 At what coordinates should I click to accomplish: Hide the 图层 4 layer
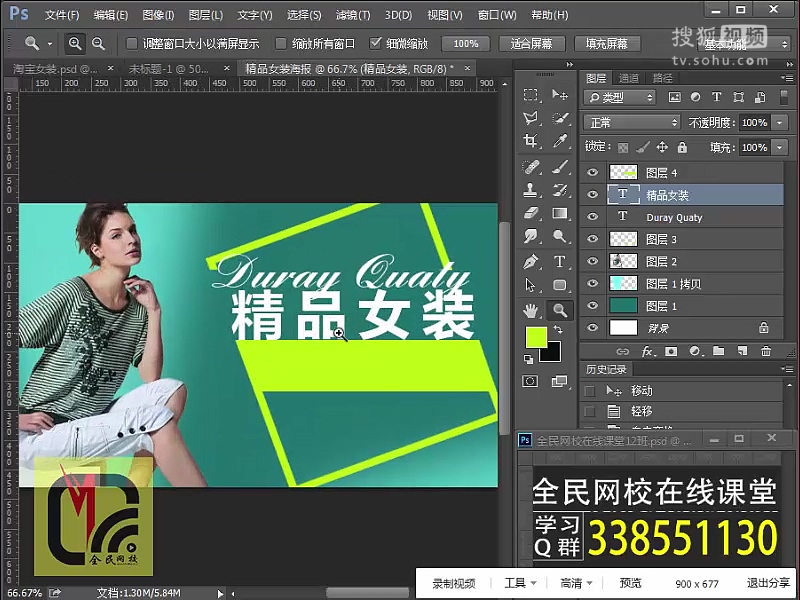point(593,173)
